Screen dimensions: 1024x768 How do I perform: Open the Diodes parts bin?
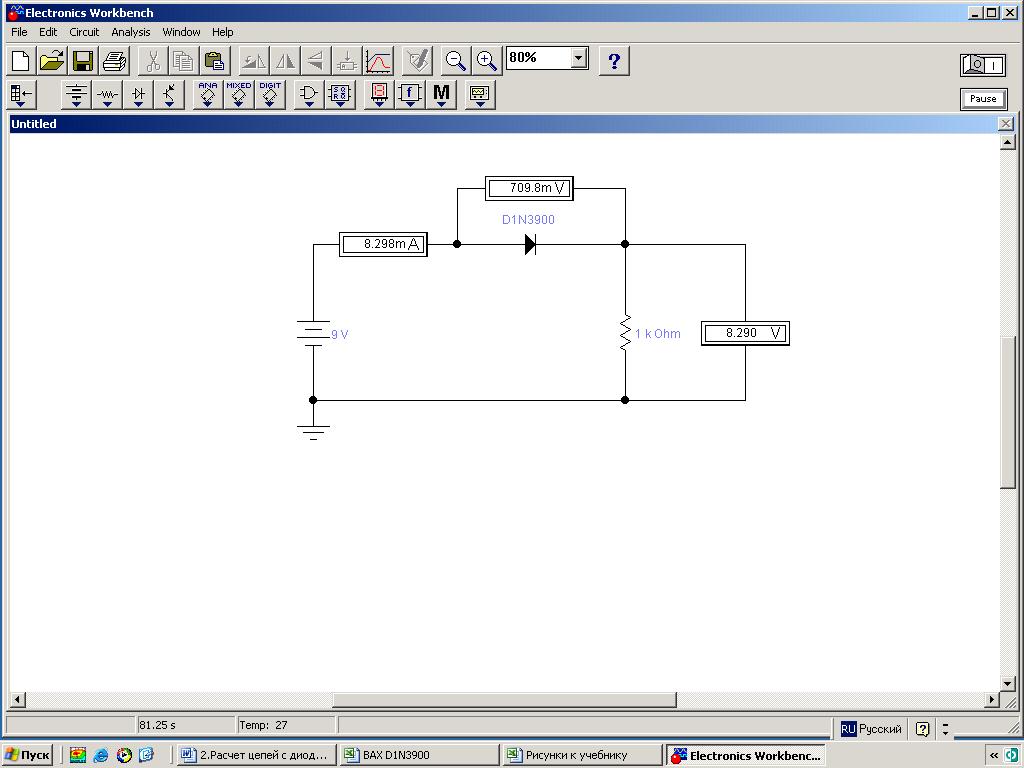click(x=138, y=94)
